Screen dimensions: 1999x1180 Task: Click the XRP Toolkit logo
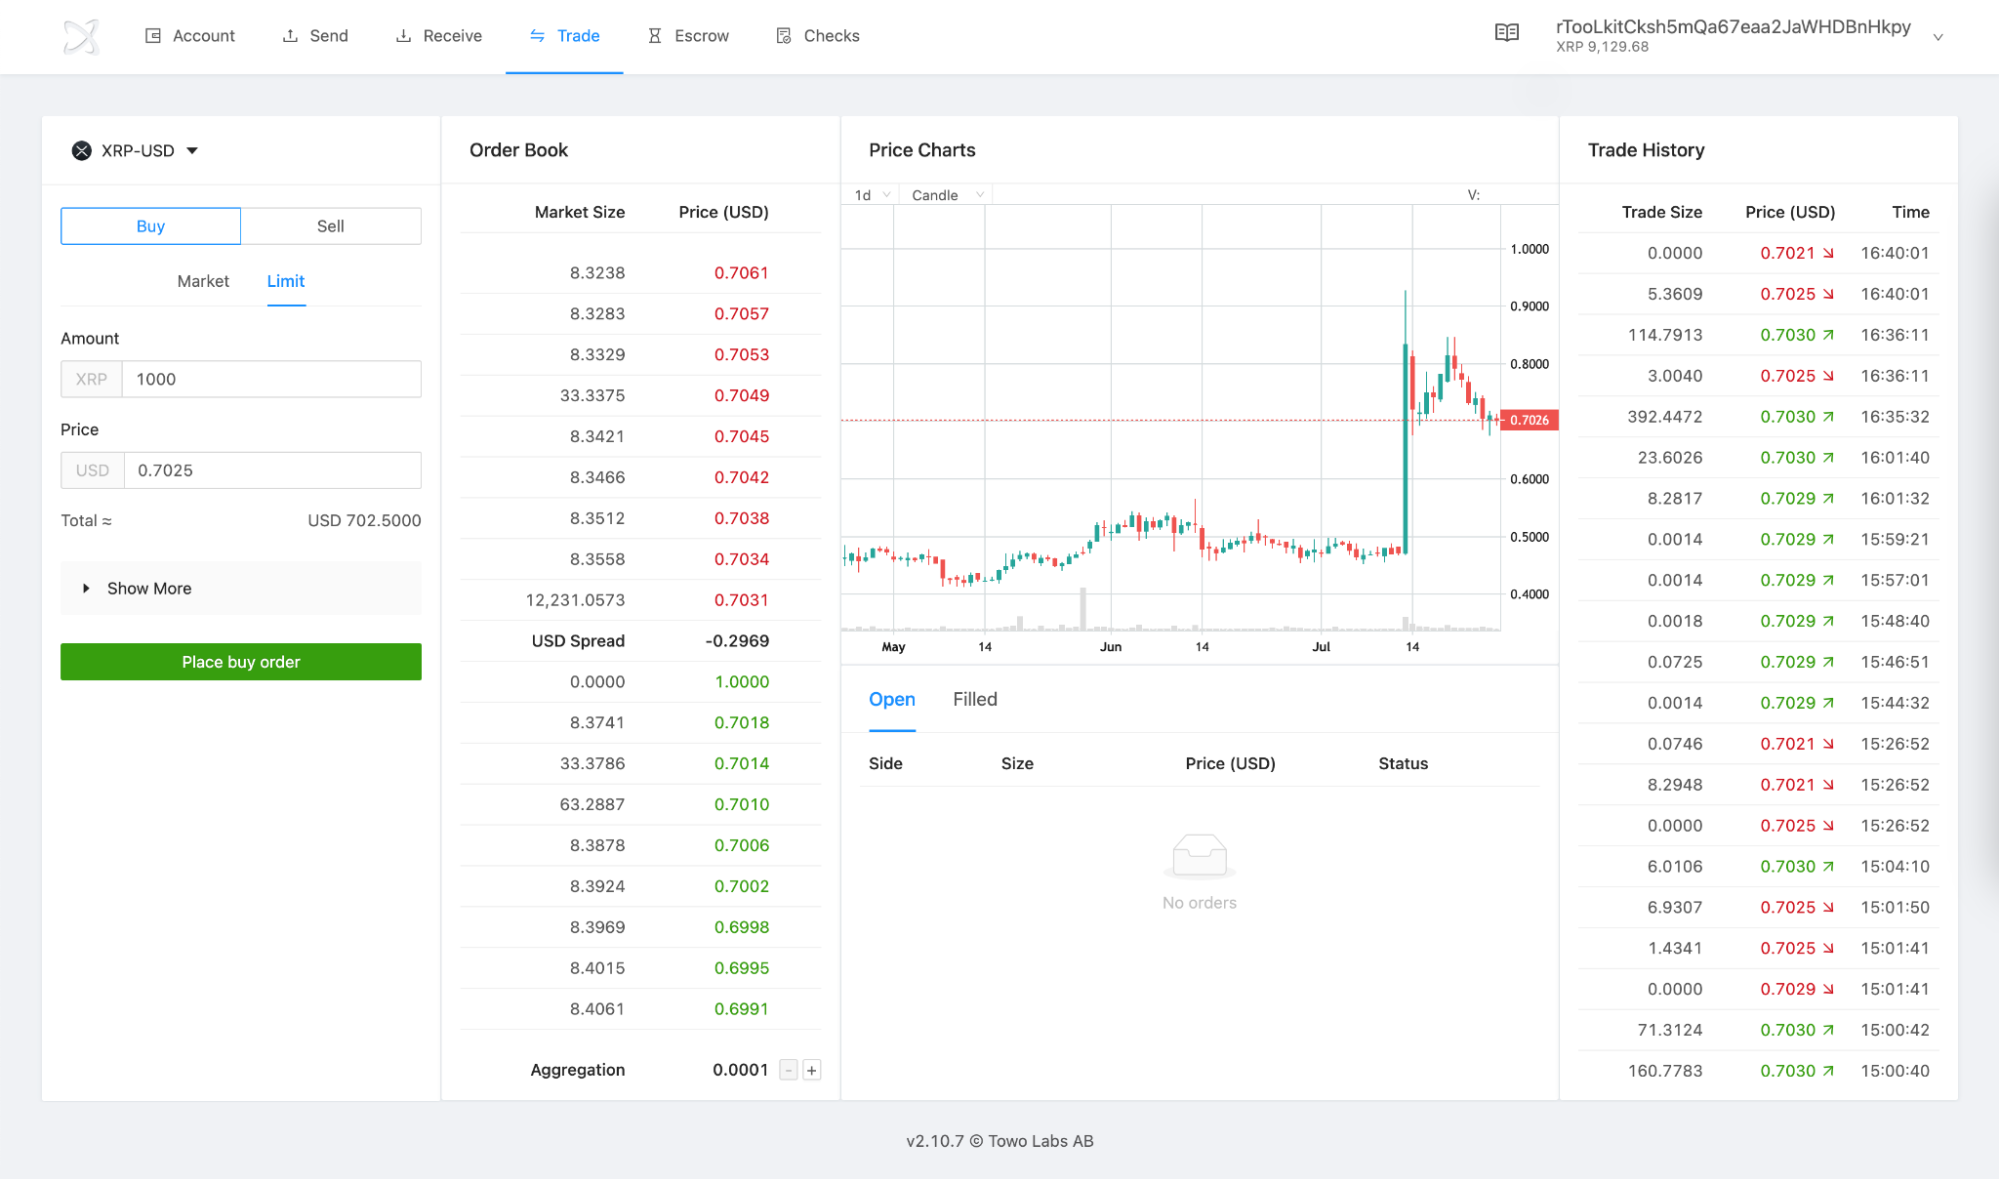(x=82, y=36)
